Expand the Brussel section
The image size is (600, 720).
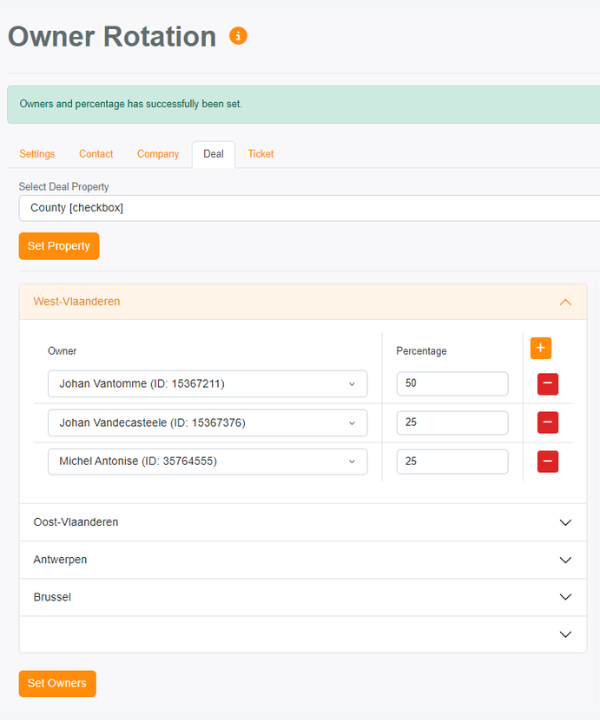[565, 597]
